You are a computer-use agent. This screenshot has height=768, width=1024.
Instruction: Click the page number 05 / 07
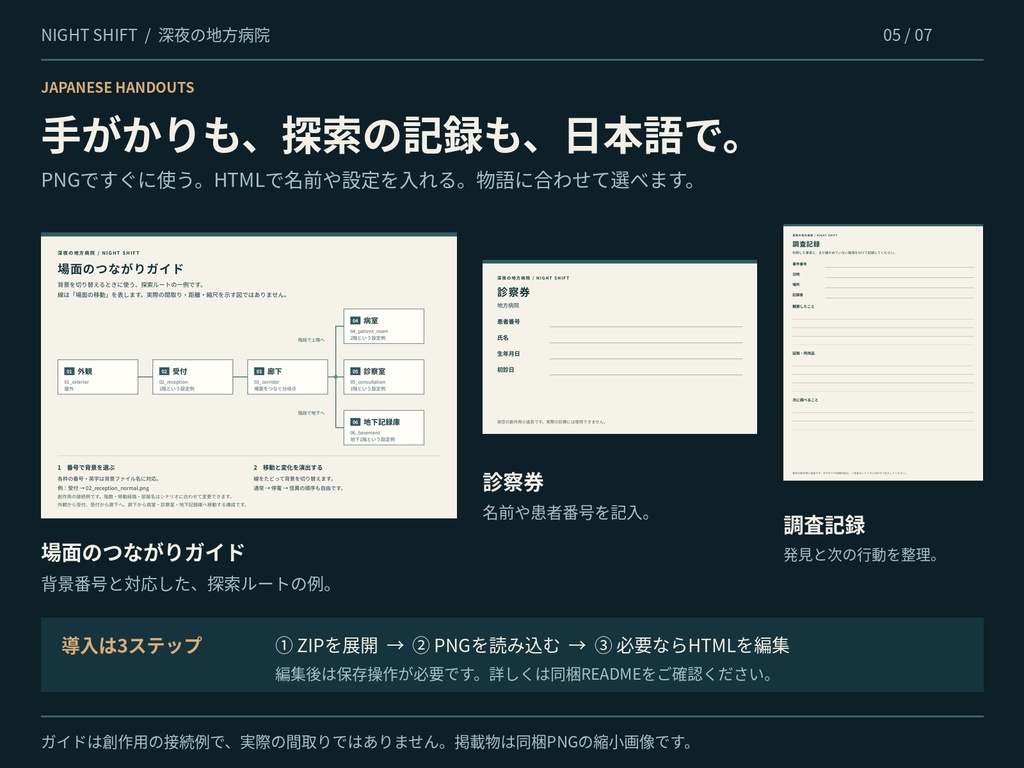(907, 35)
